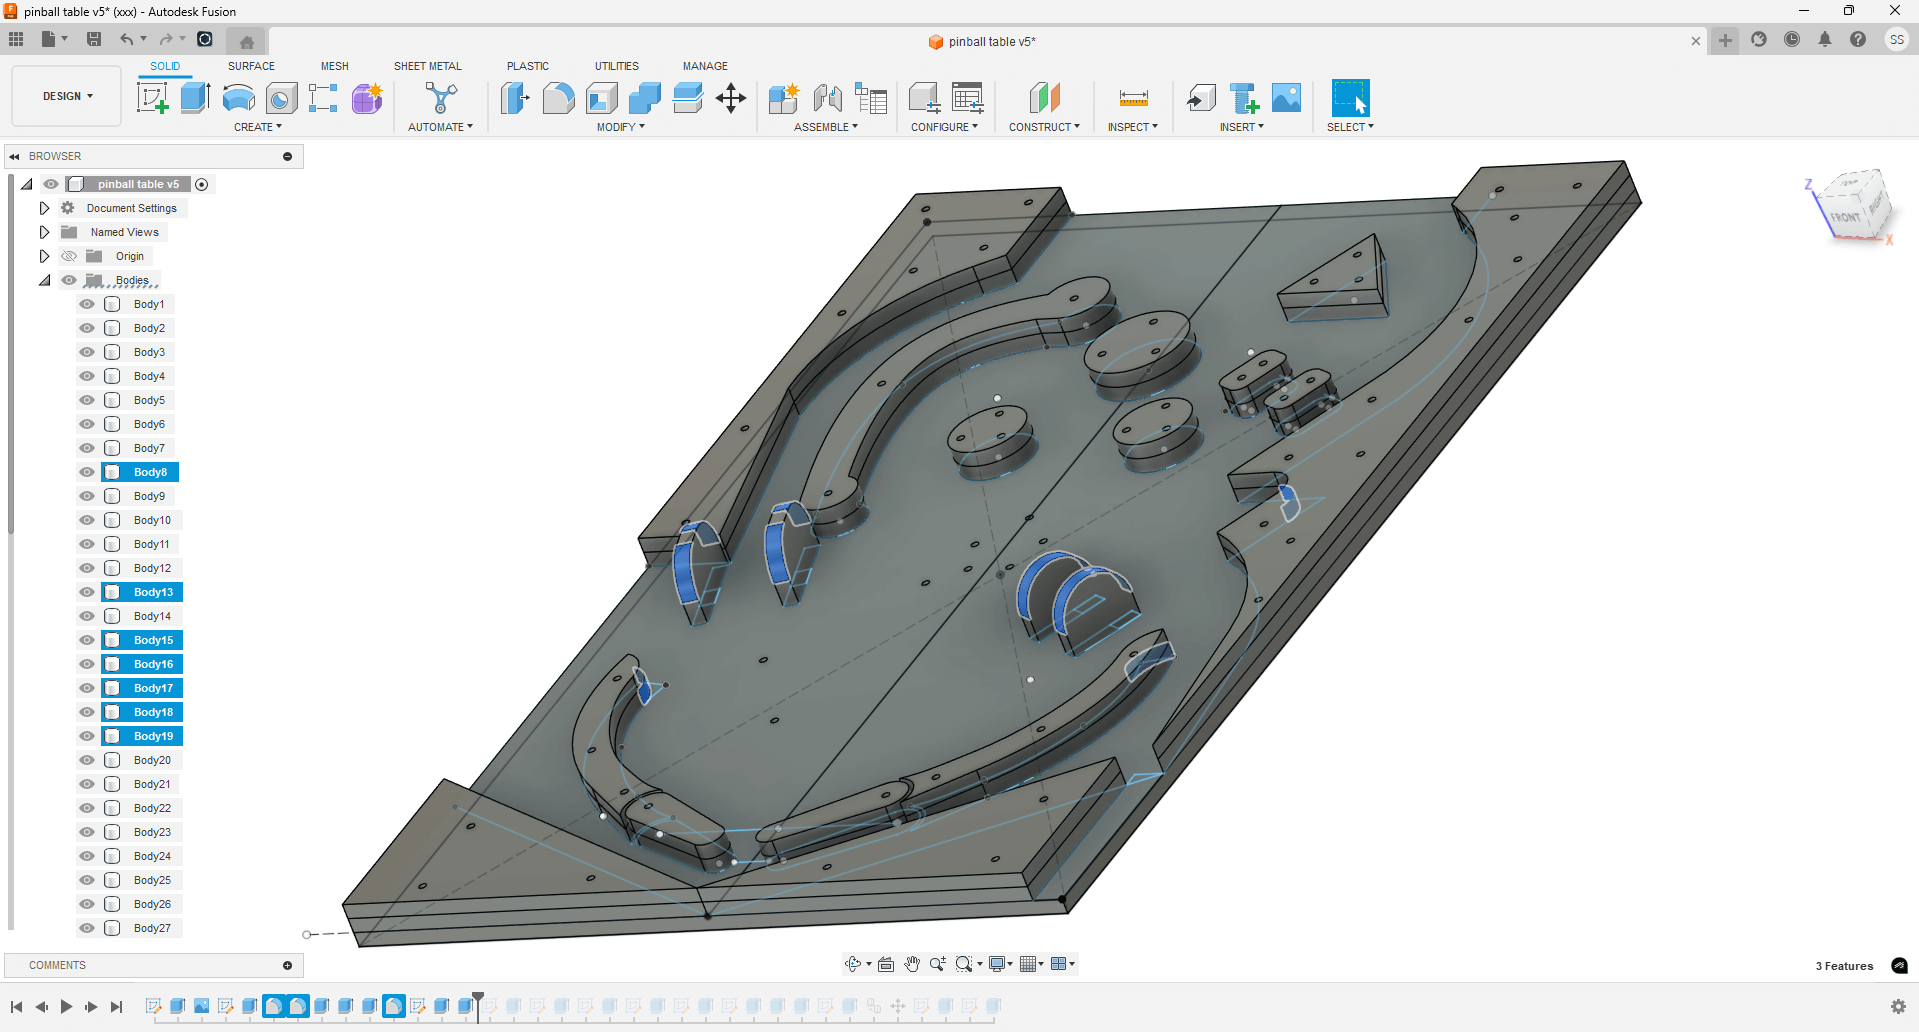Click the Home tab icon
This screenshot has width=1919, height=1032.
point(247,41)
